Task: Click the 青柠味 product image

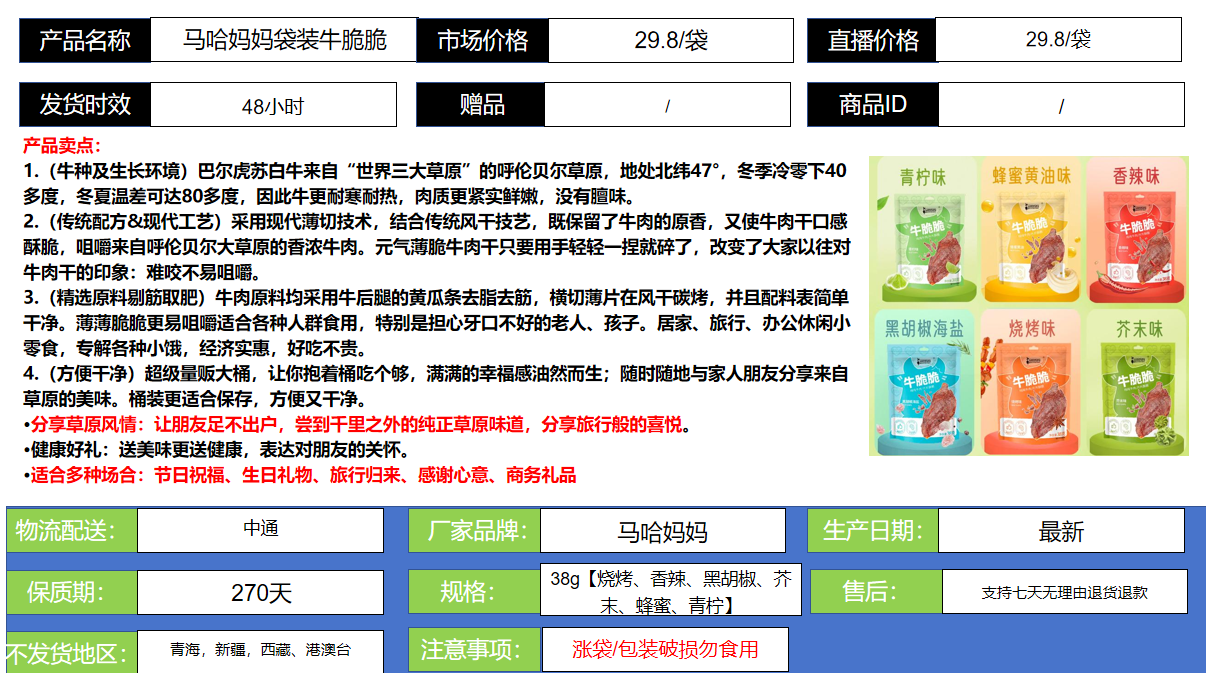Action: pos(922,232)
